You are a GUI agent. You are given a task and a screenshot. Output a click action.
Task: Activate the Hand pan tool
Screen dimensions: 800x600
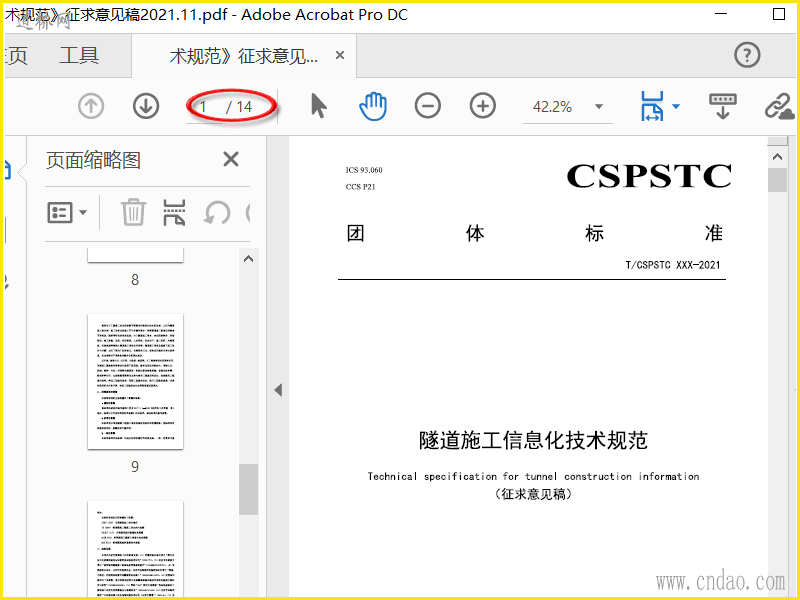click(x=373, y=106)
